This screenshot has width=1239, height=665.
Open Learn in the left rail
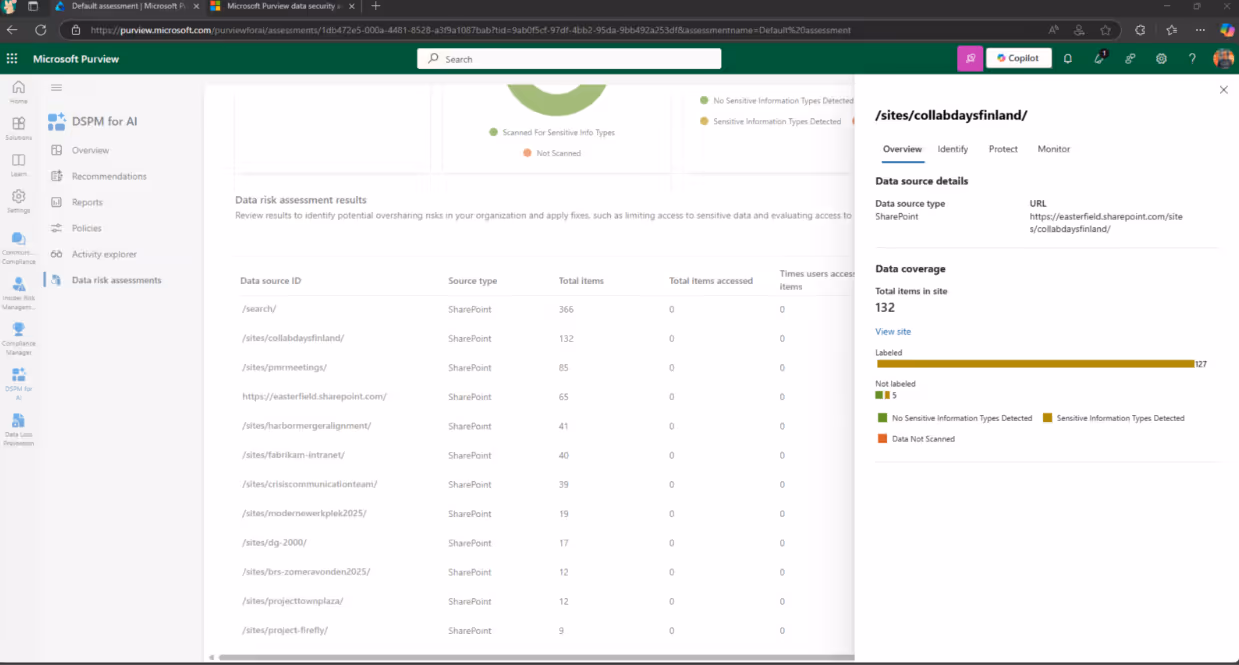[x=18, y=165]
